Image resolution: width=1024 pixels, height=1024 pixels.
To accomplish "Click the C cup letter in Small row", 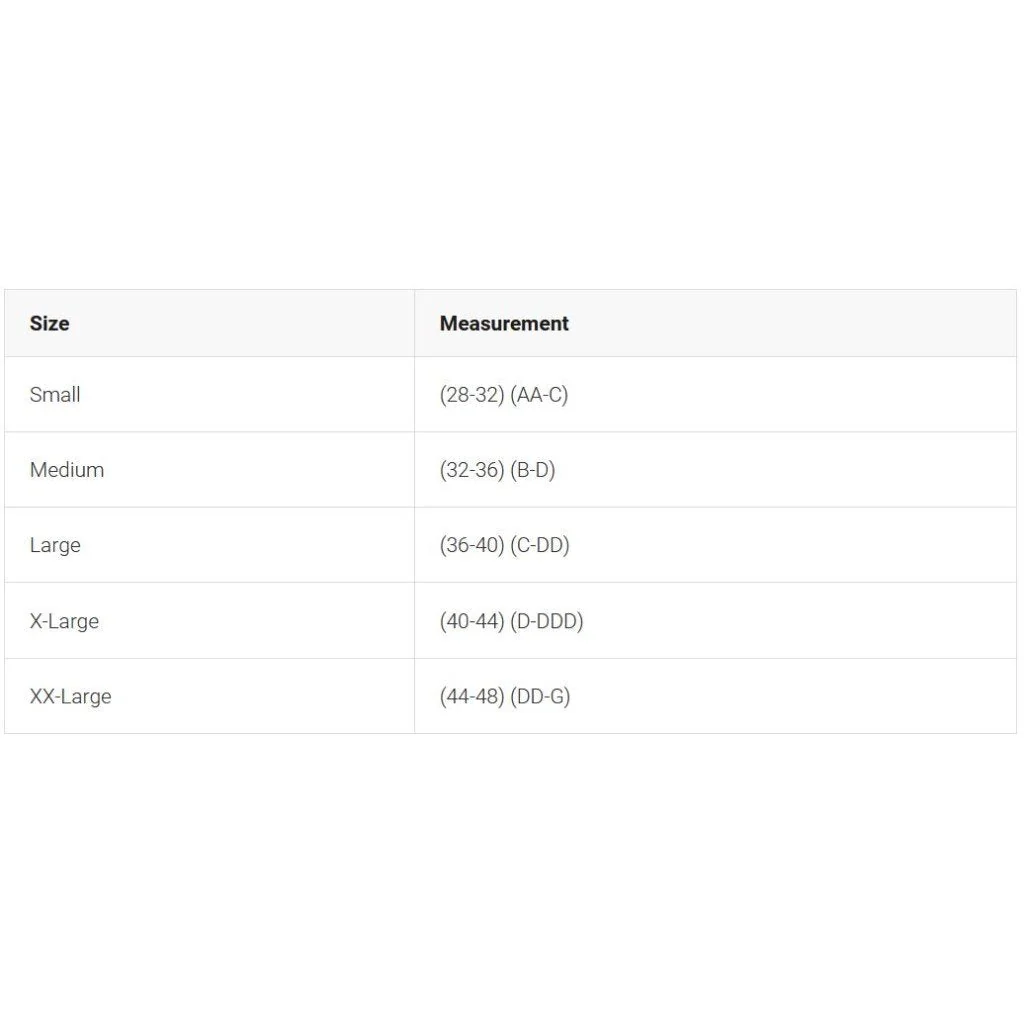I will [555, 394].
